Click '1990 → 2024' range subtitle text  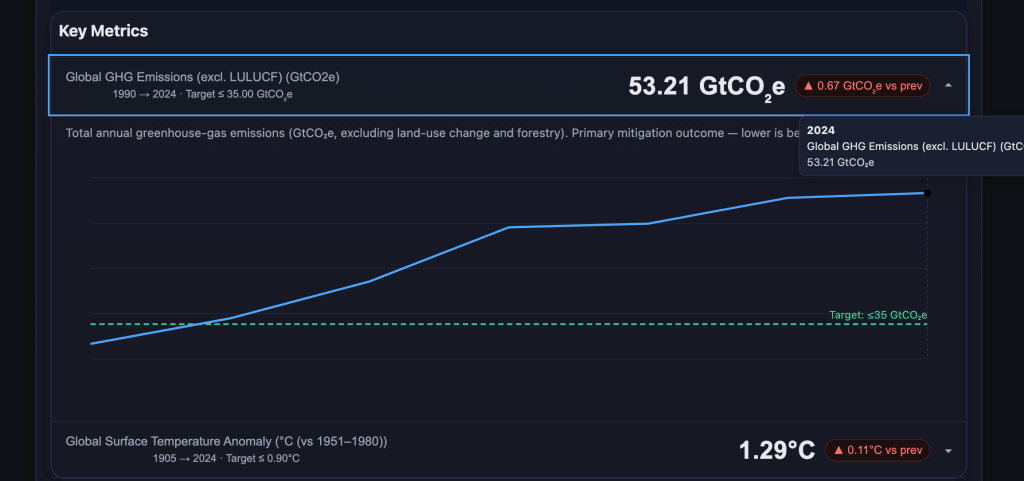click(146, 95)
